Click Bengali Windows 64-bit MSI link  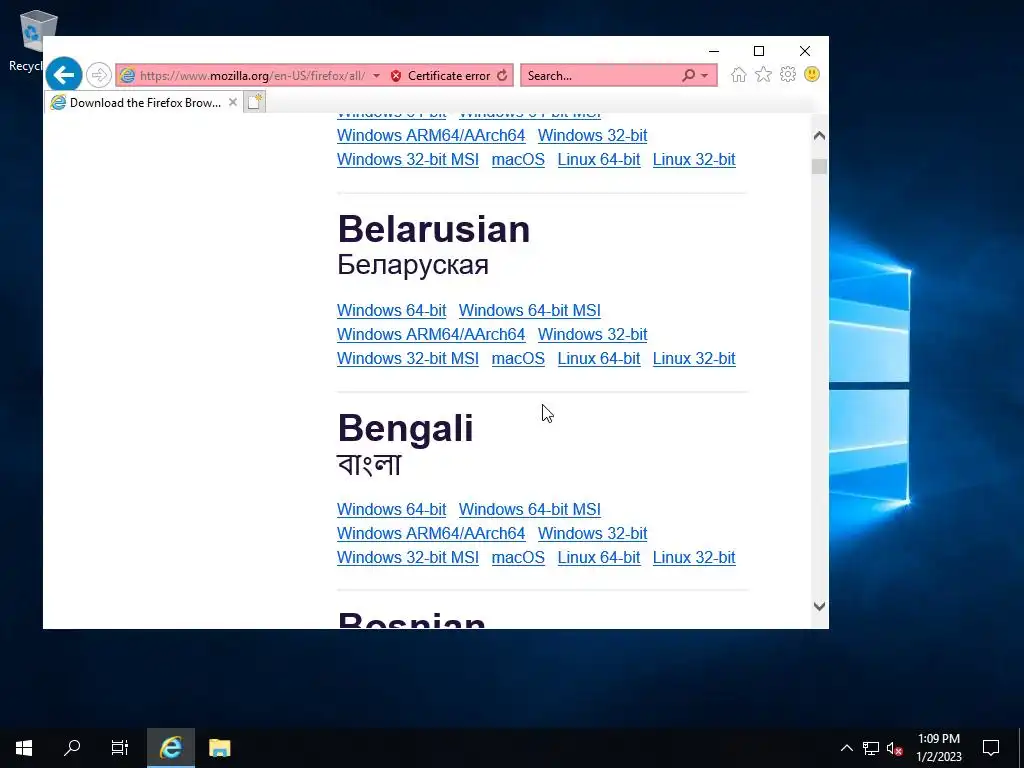click(x=530, y=509)
